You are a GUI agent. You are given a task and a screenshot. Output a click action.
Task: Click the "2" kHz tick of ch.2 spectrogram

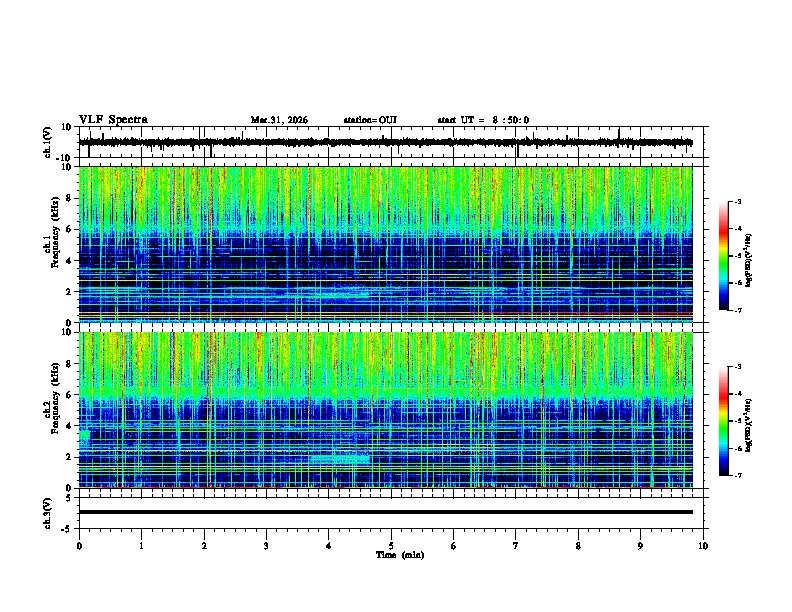[x=70, y=457]
